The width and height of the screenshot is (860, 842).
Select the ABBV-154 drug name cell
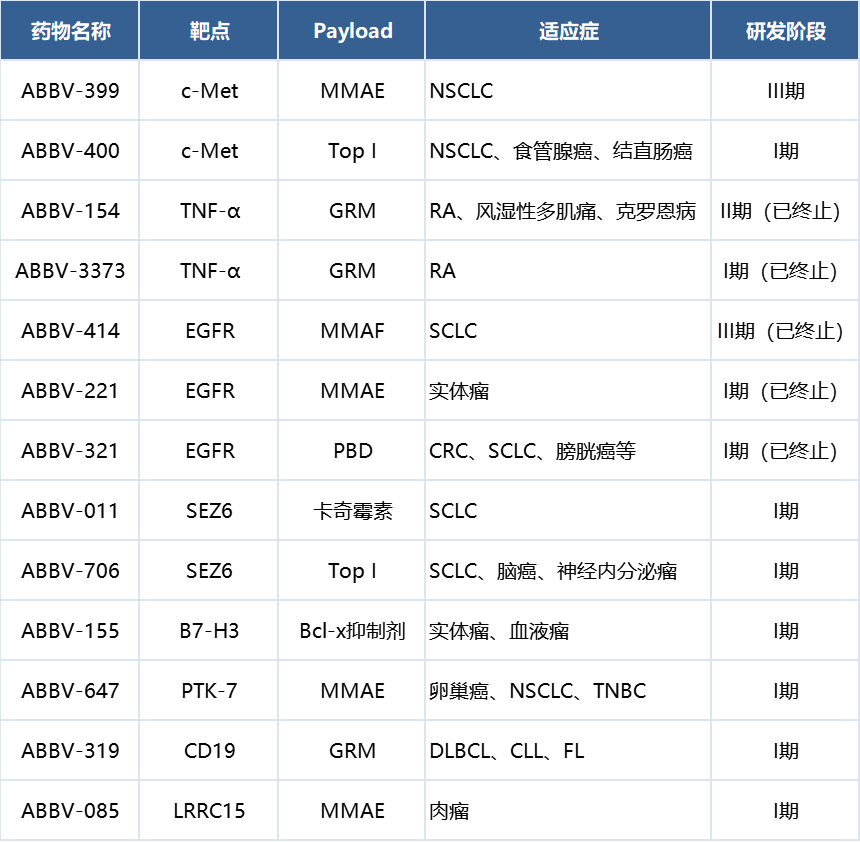70,211
